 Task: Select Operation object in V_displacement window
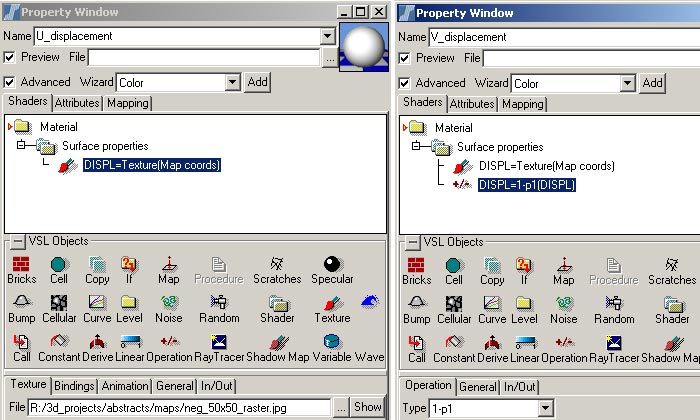(564, 349)
